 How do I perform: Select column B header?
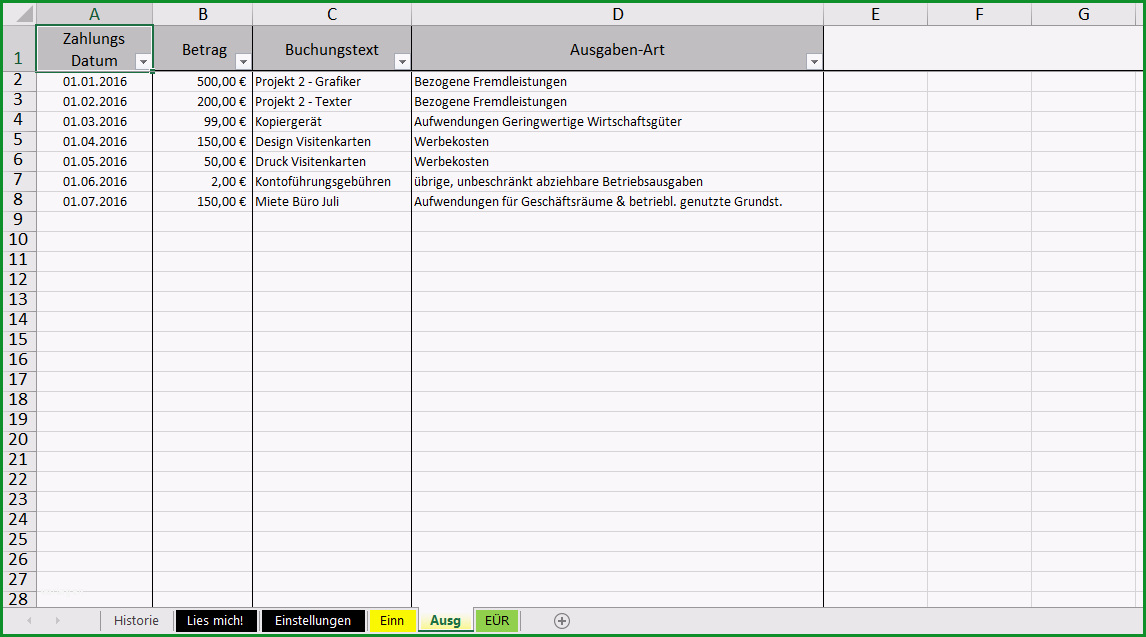coord(202,14)
